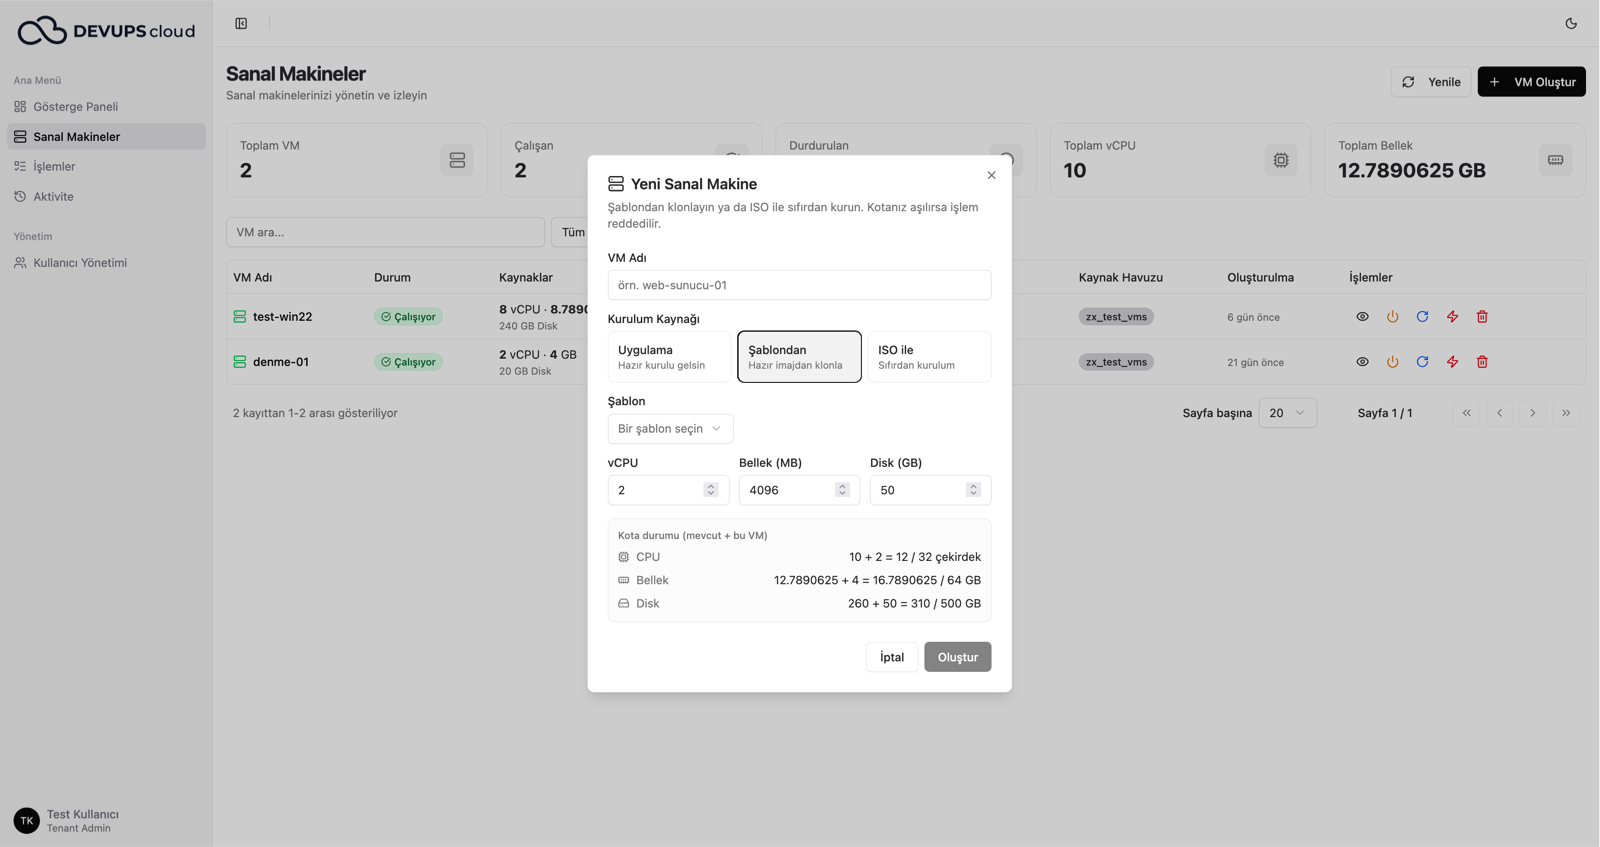
Task: Select Uygulama as installation source
Action: click(x=669, y=357)
